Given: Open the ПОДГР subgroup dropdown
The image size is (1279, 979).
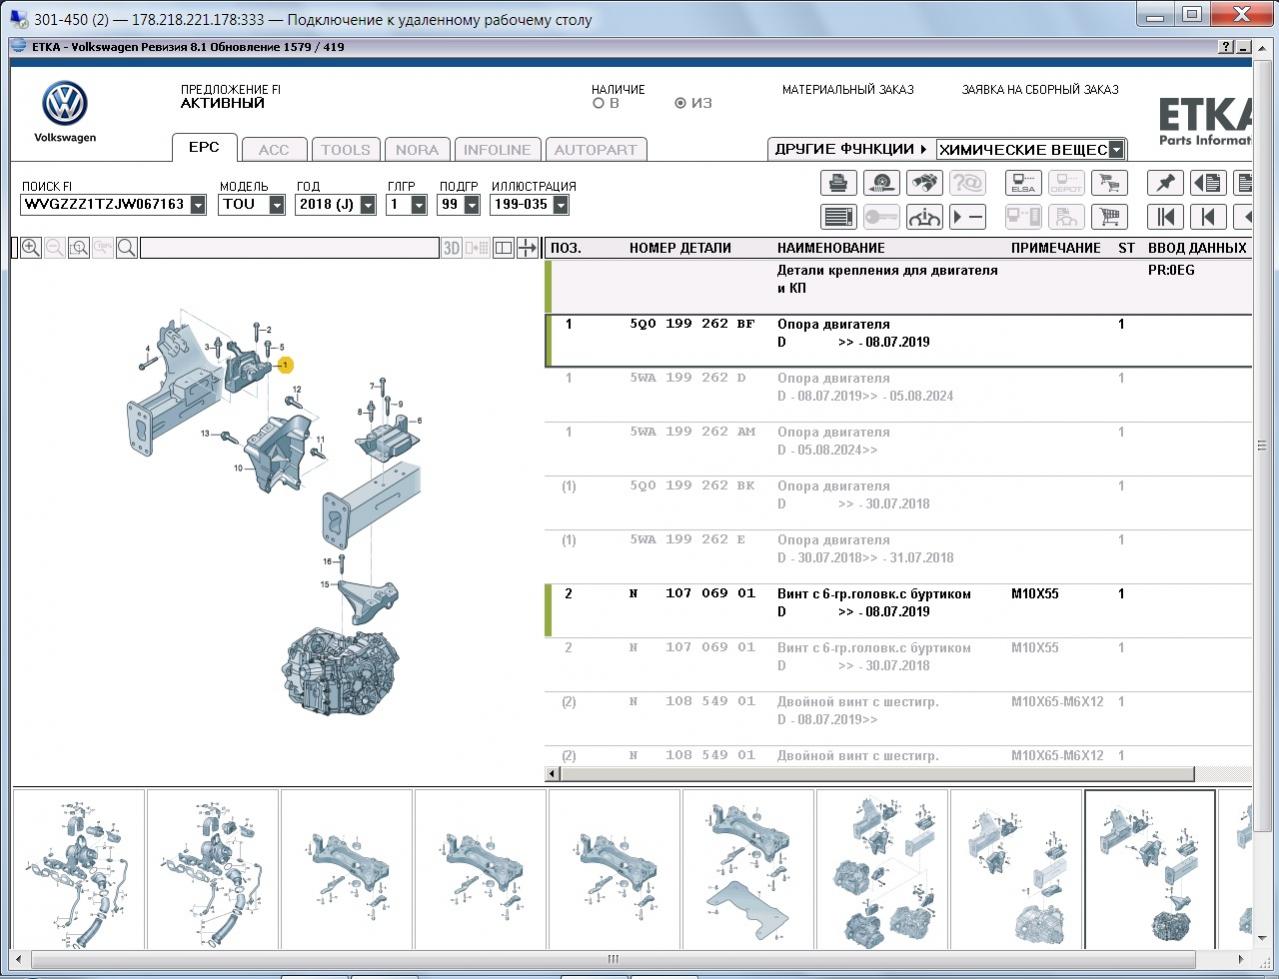Looking at the screenshot, I should (x=472, y=205).
